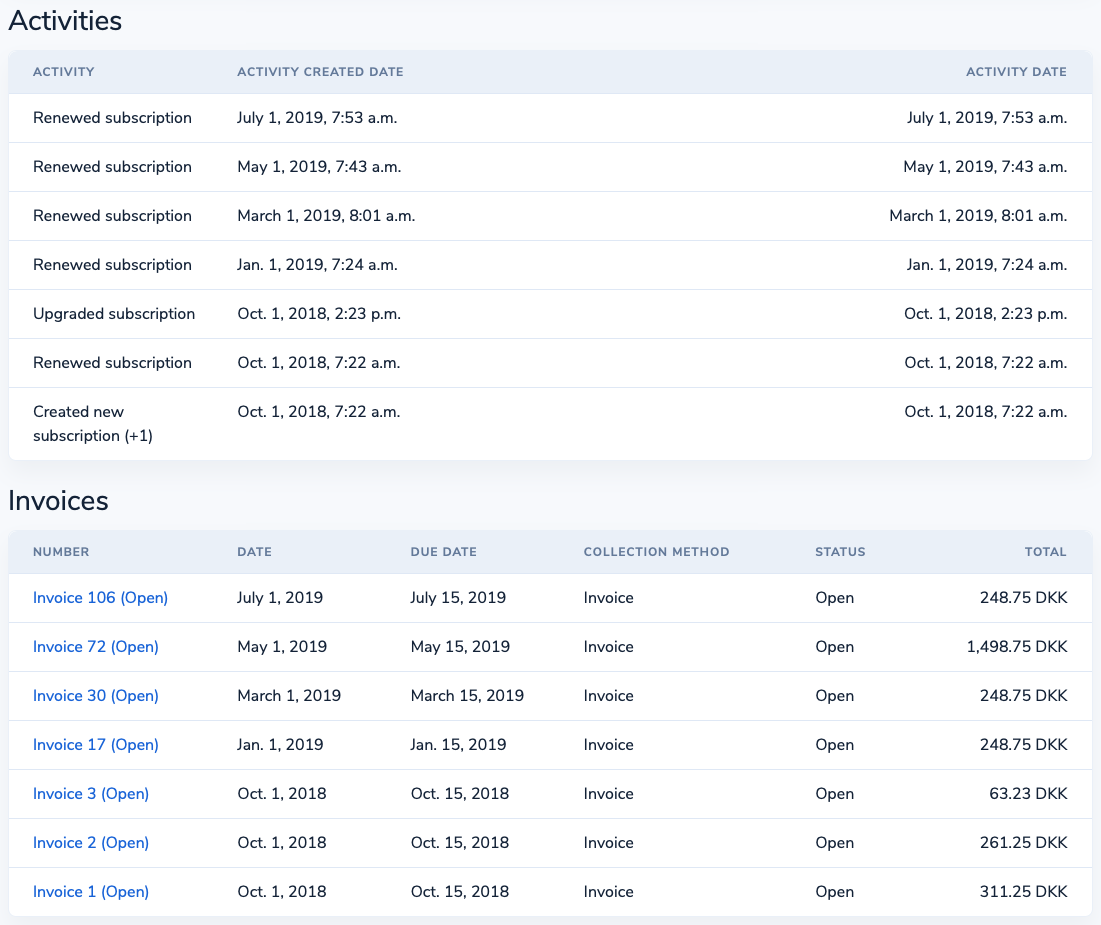Click due date May 15, 2019

click(461, 647)
